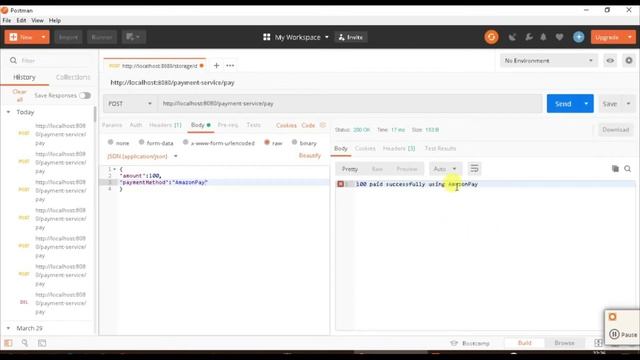The width and height of the screenshot is (640, 360).
Task: Click the heart icon in header
Action: 559,37
